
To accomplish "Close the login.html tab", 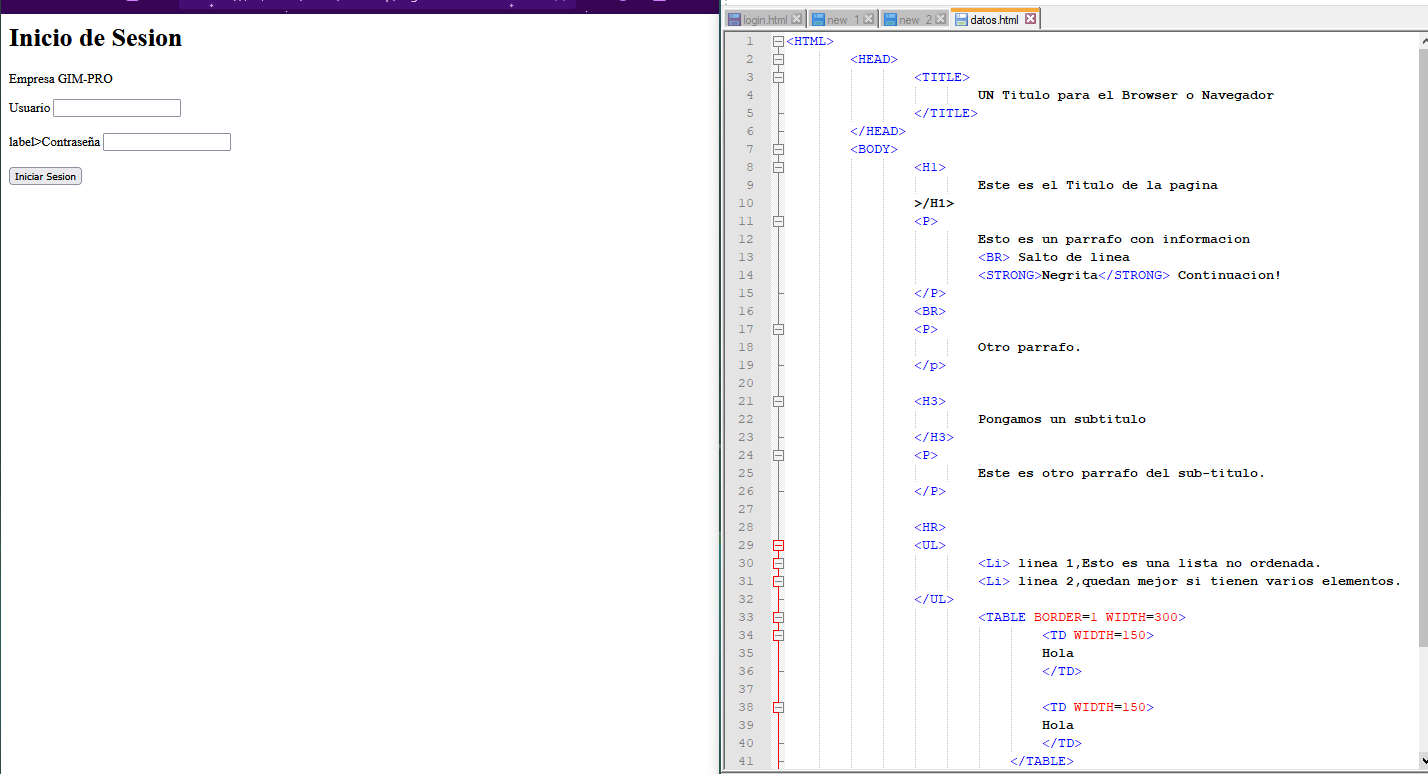I will click(797, 19).
